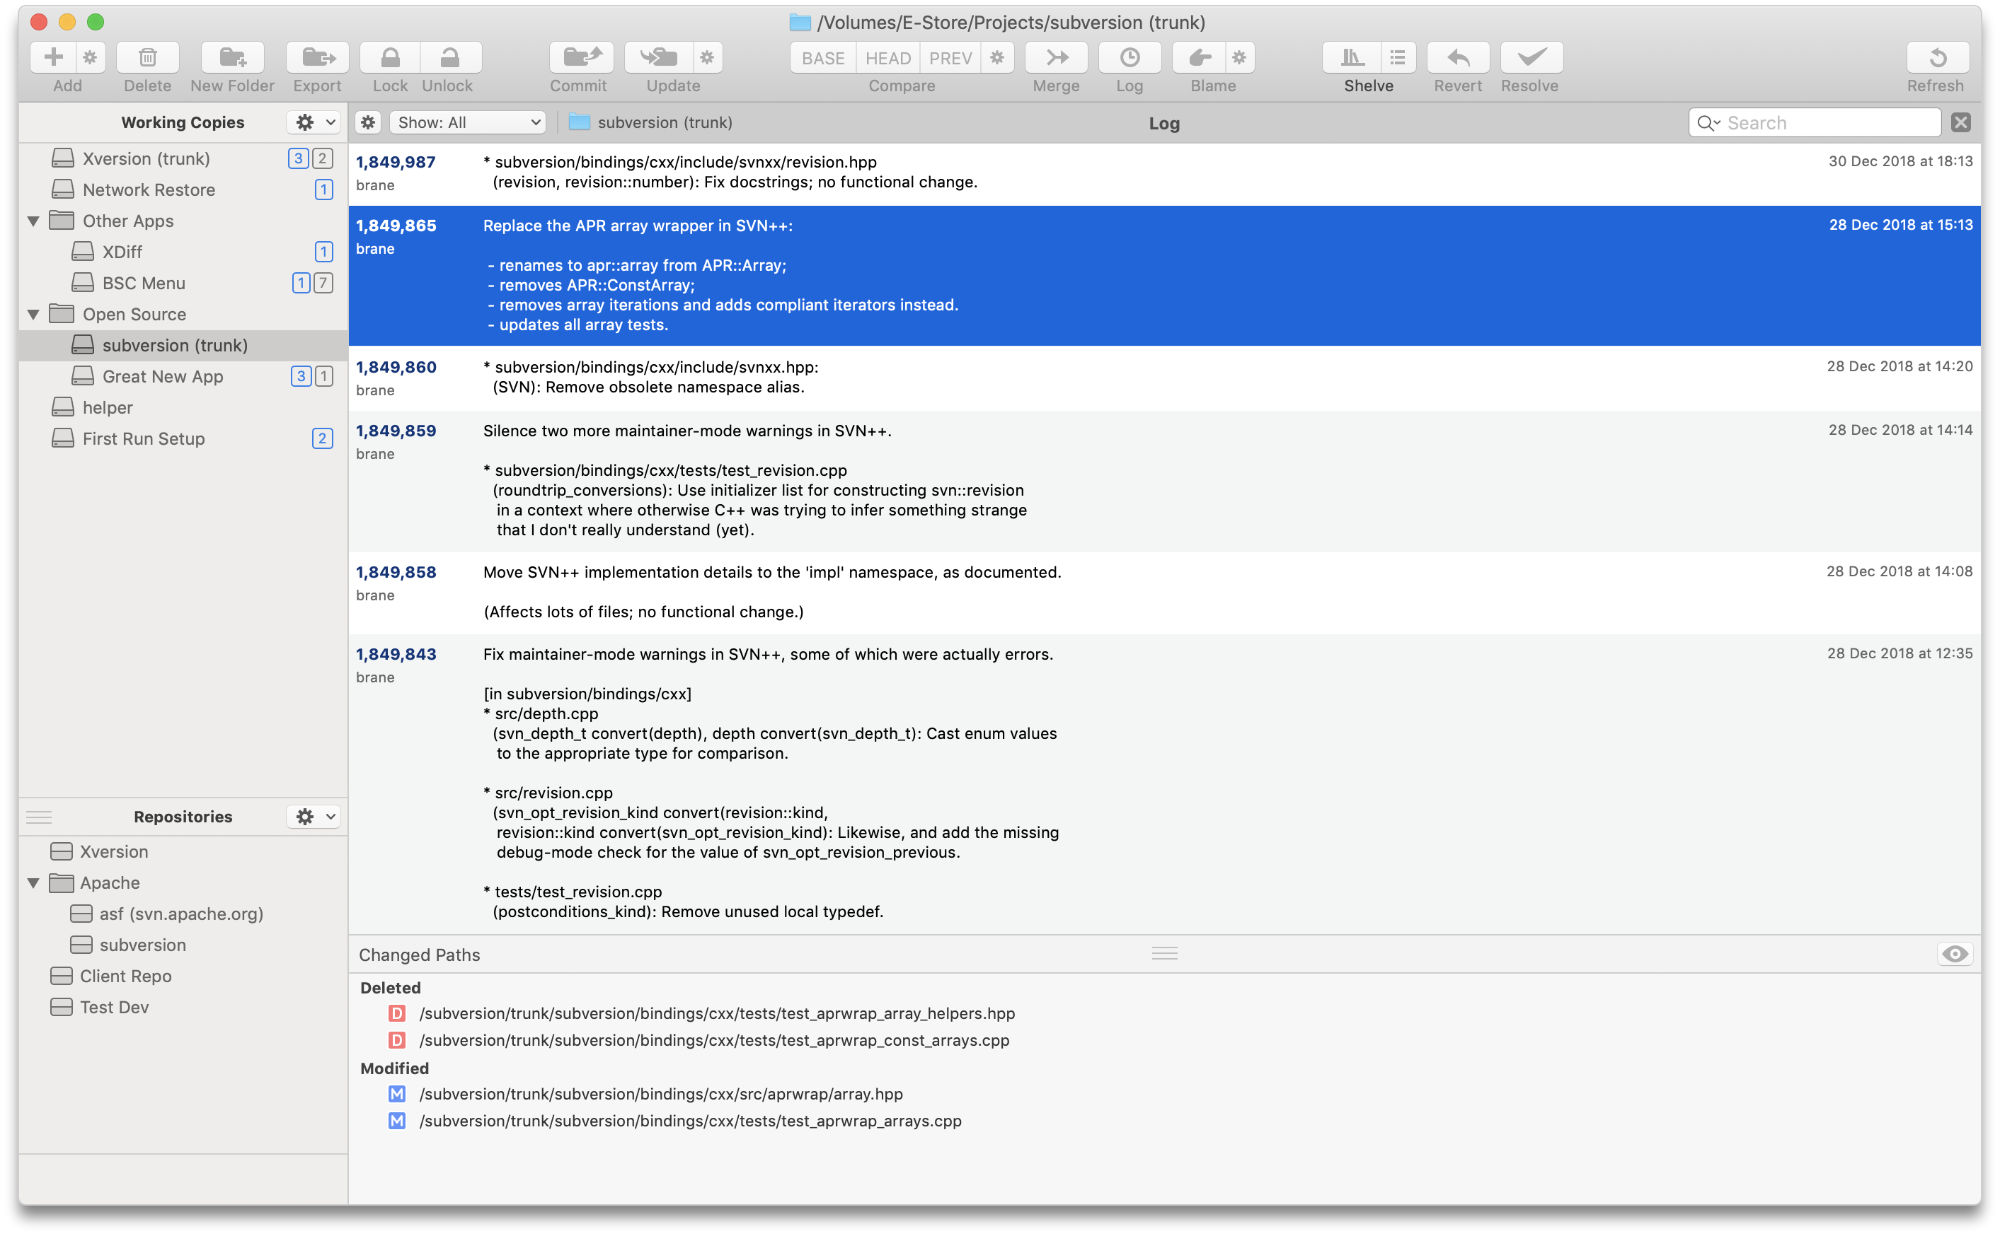The height and width of the screenshot is (1236, 2000).
Task: Select BSC Menu working copy
Action: click(x=184, y=283)
